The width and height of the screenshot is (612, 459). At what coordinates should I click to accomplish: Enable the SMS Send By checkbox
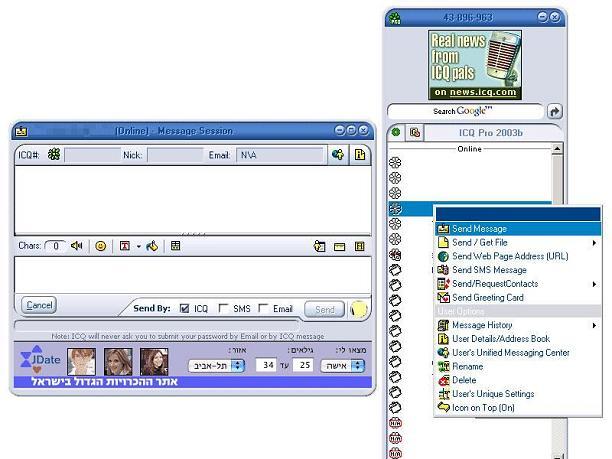coord(223,309)
